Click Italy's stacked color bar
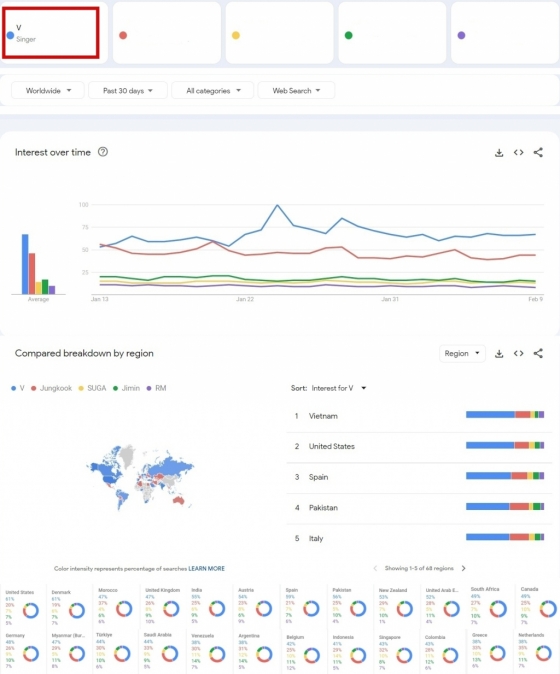The height and width of the screenshot is (674, 560). point(505,537)
